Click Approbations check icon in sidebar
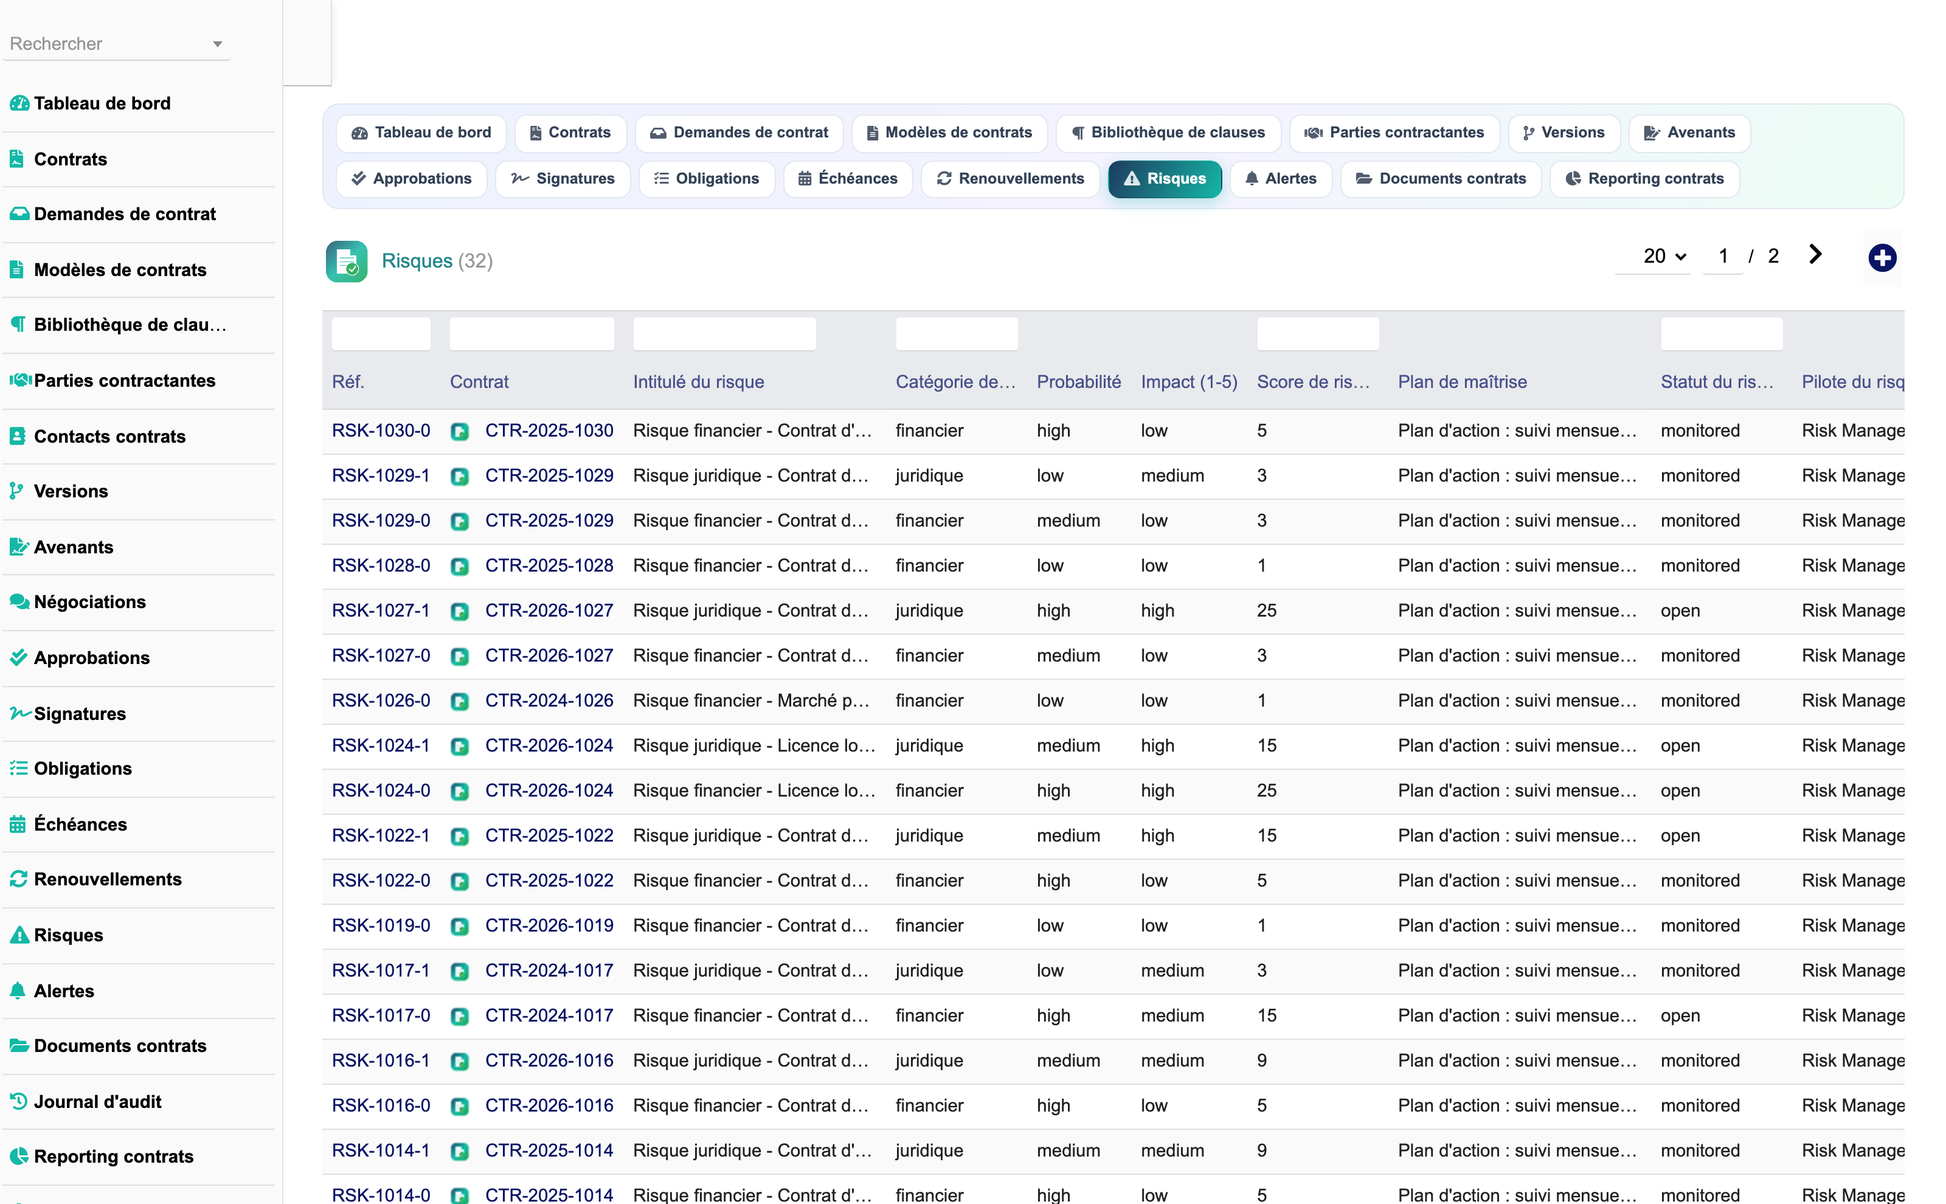 tap(18, 657)
